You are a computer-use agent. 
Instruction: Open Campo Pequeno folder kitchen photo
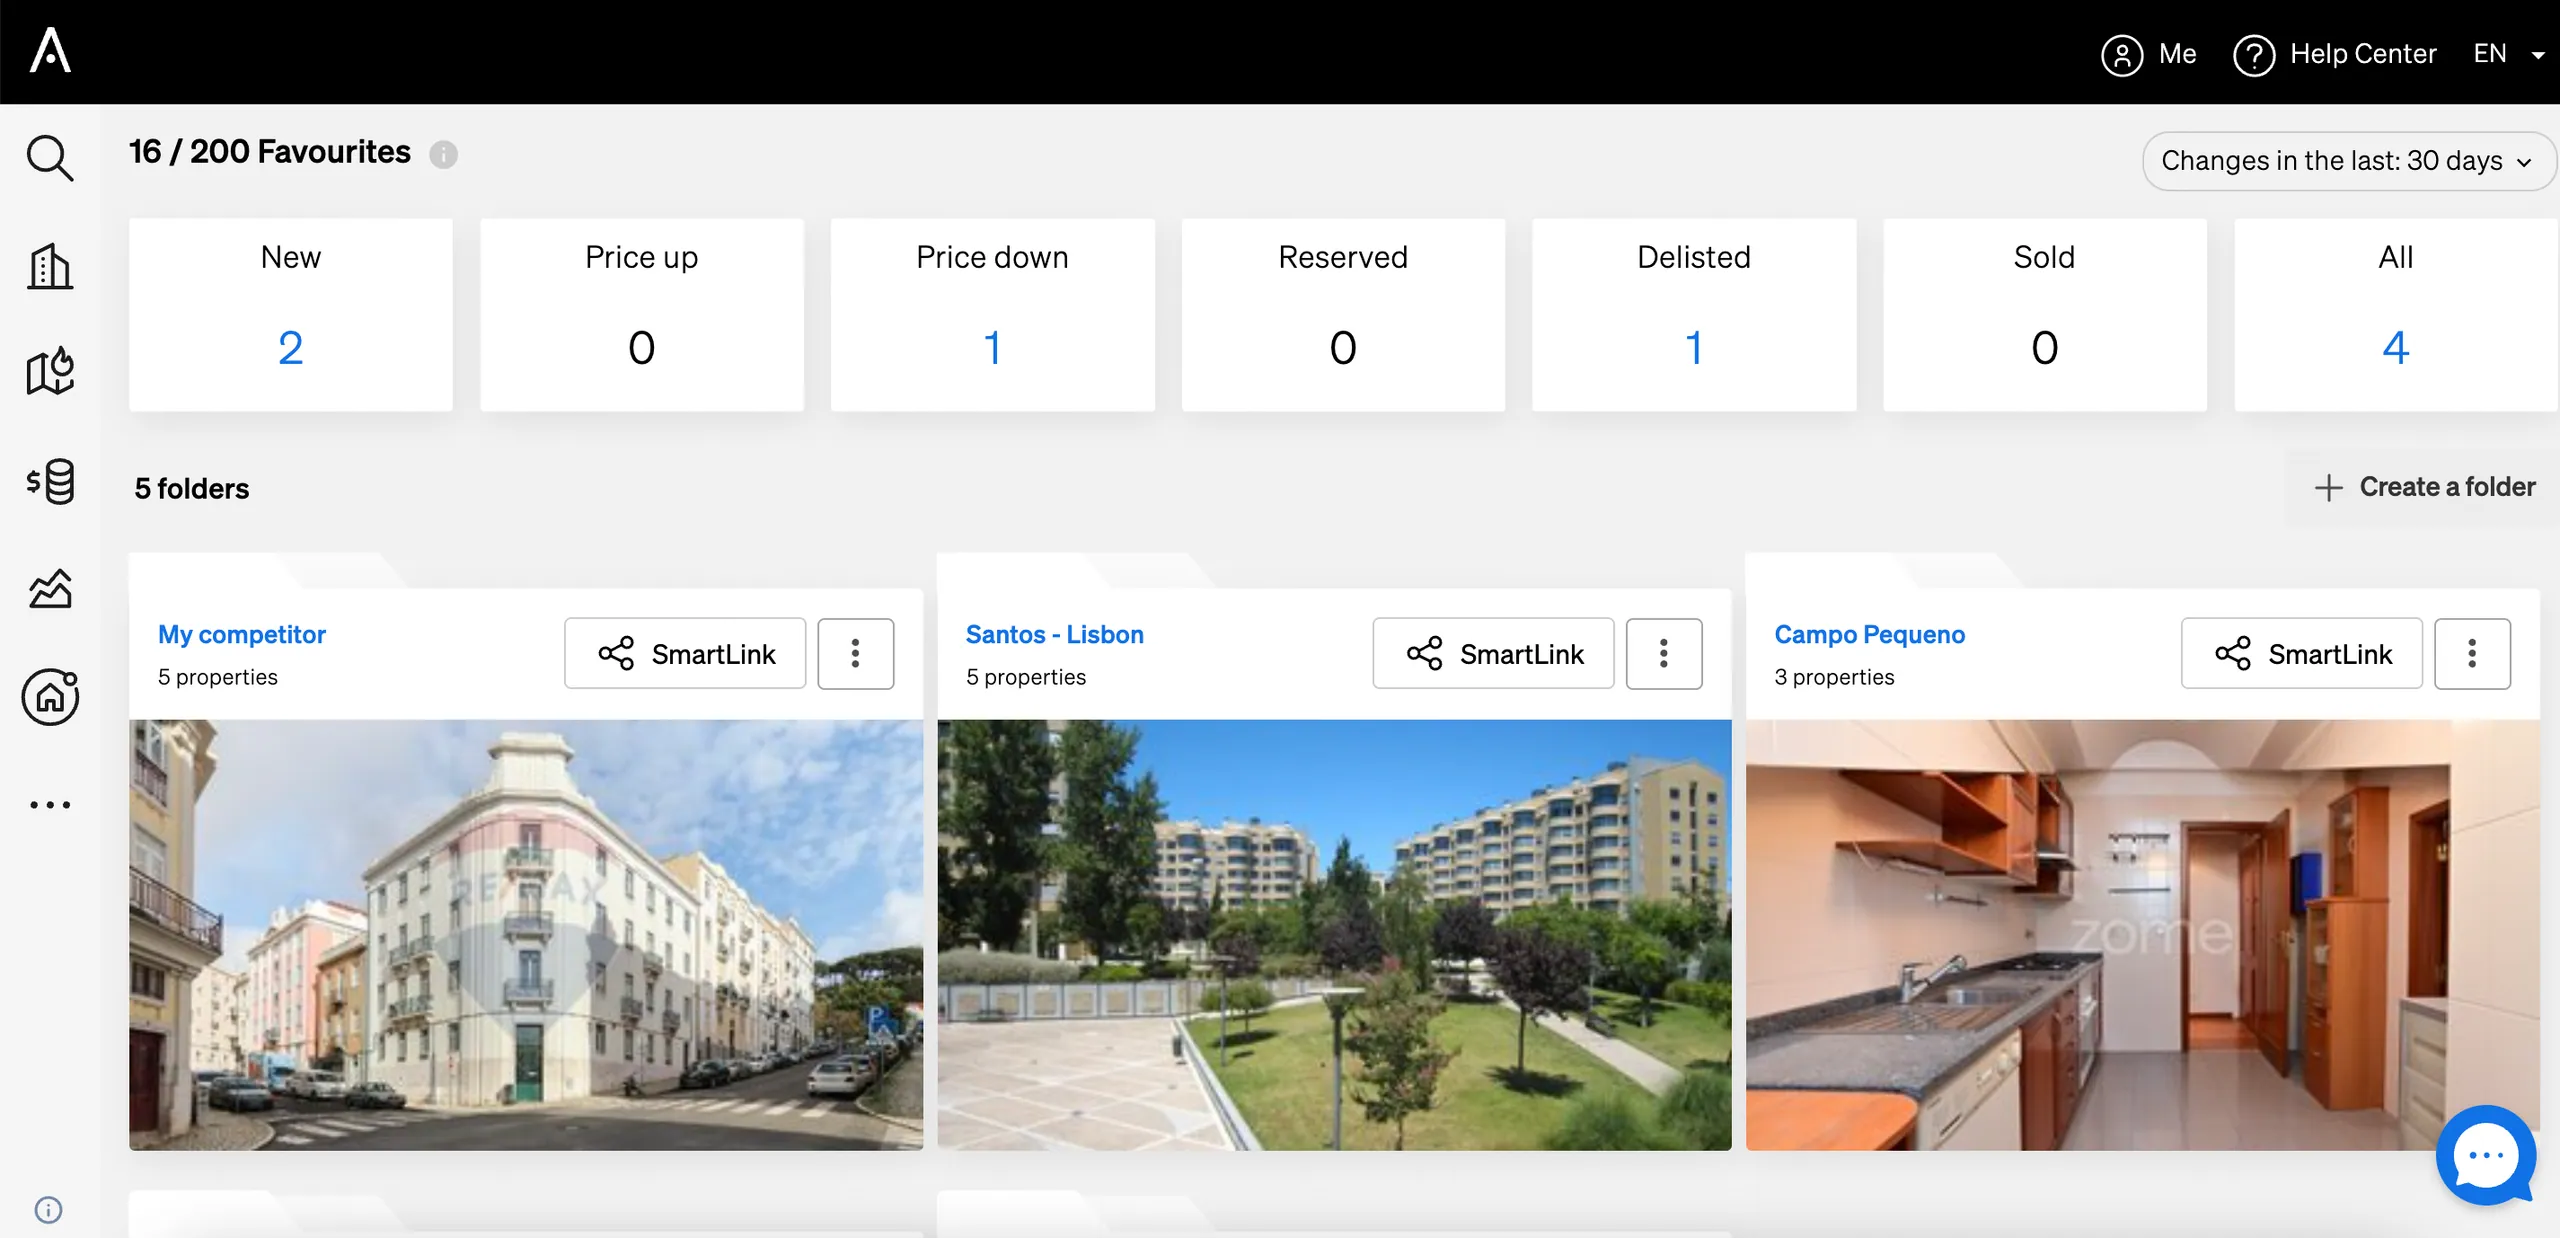2142,935
